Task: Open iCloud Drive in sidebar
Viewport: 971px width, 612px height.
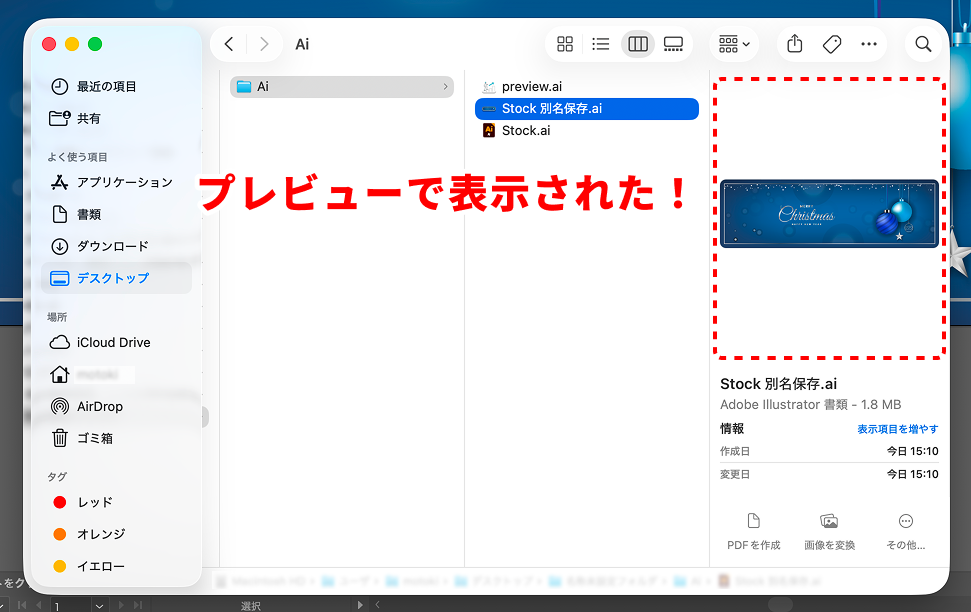Action: [x=116, y=343]
